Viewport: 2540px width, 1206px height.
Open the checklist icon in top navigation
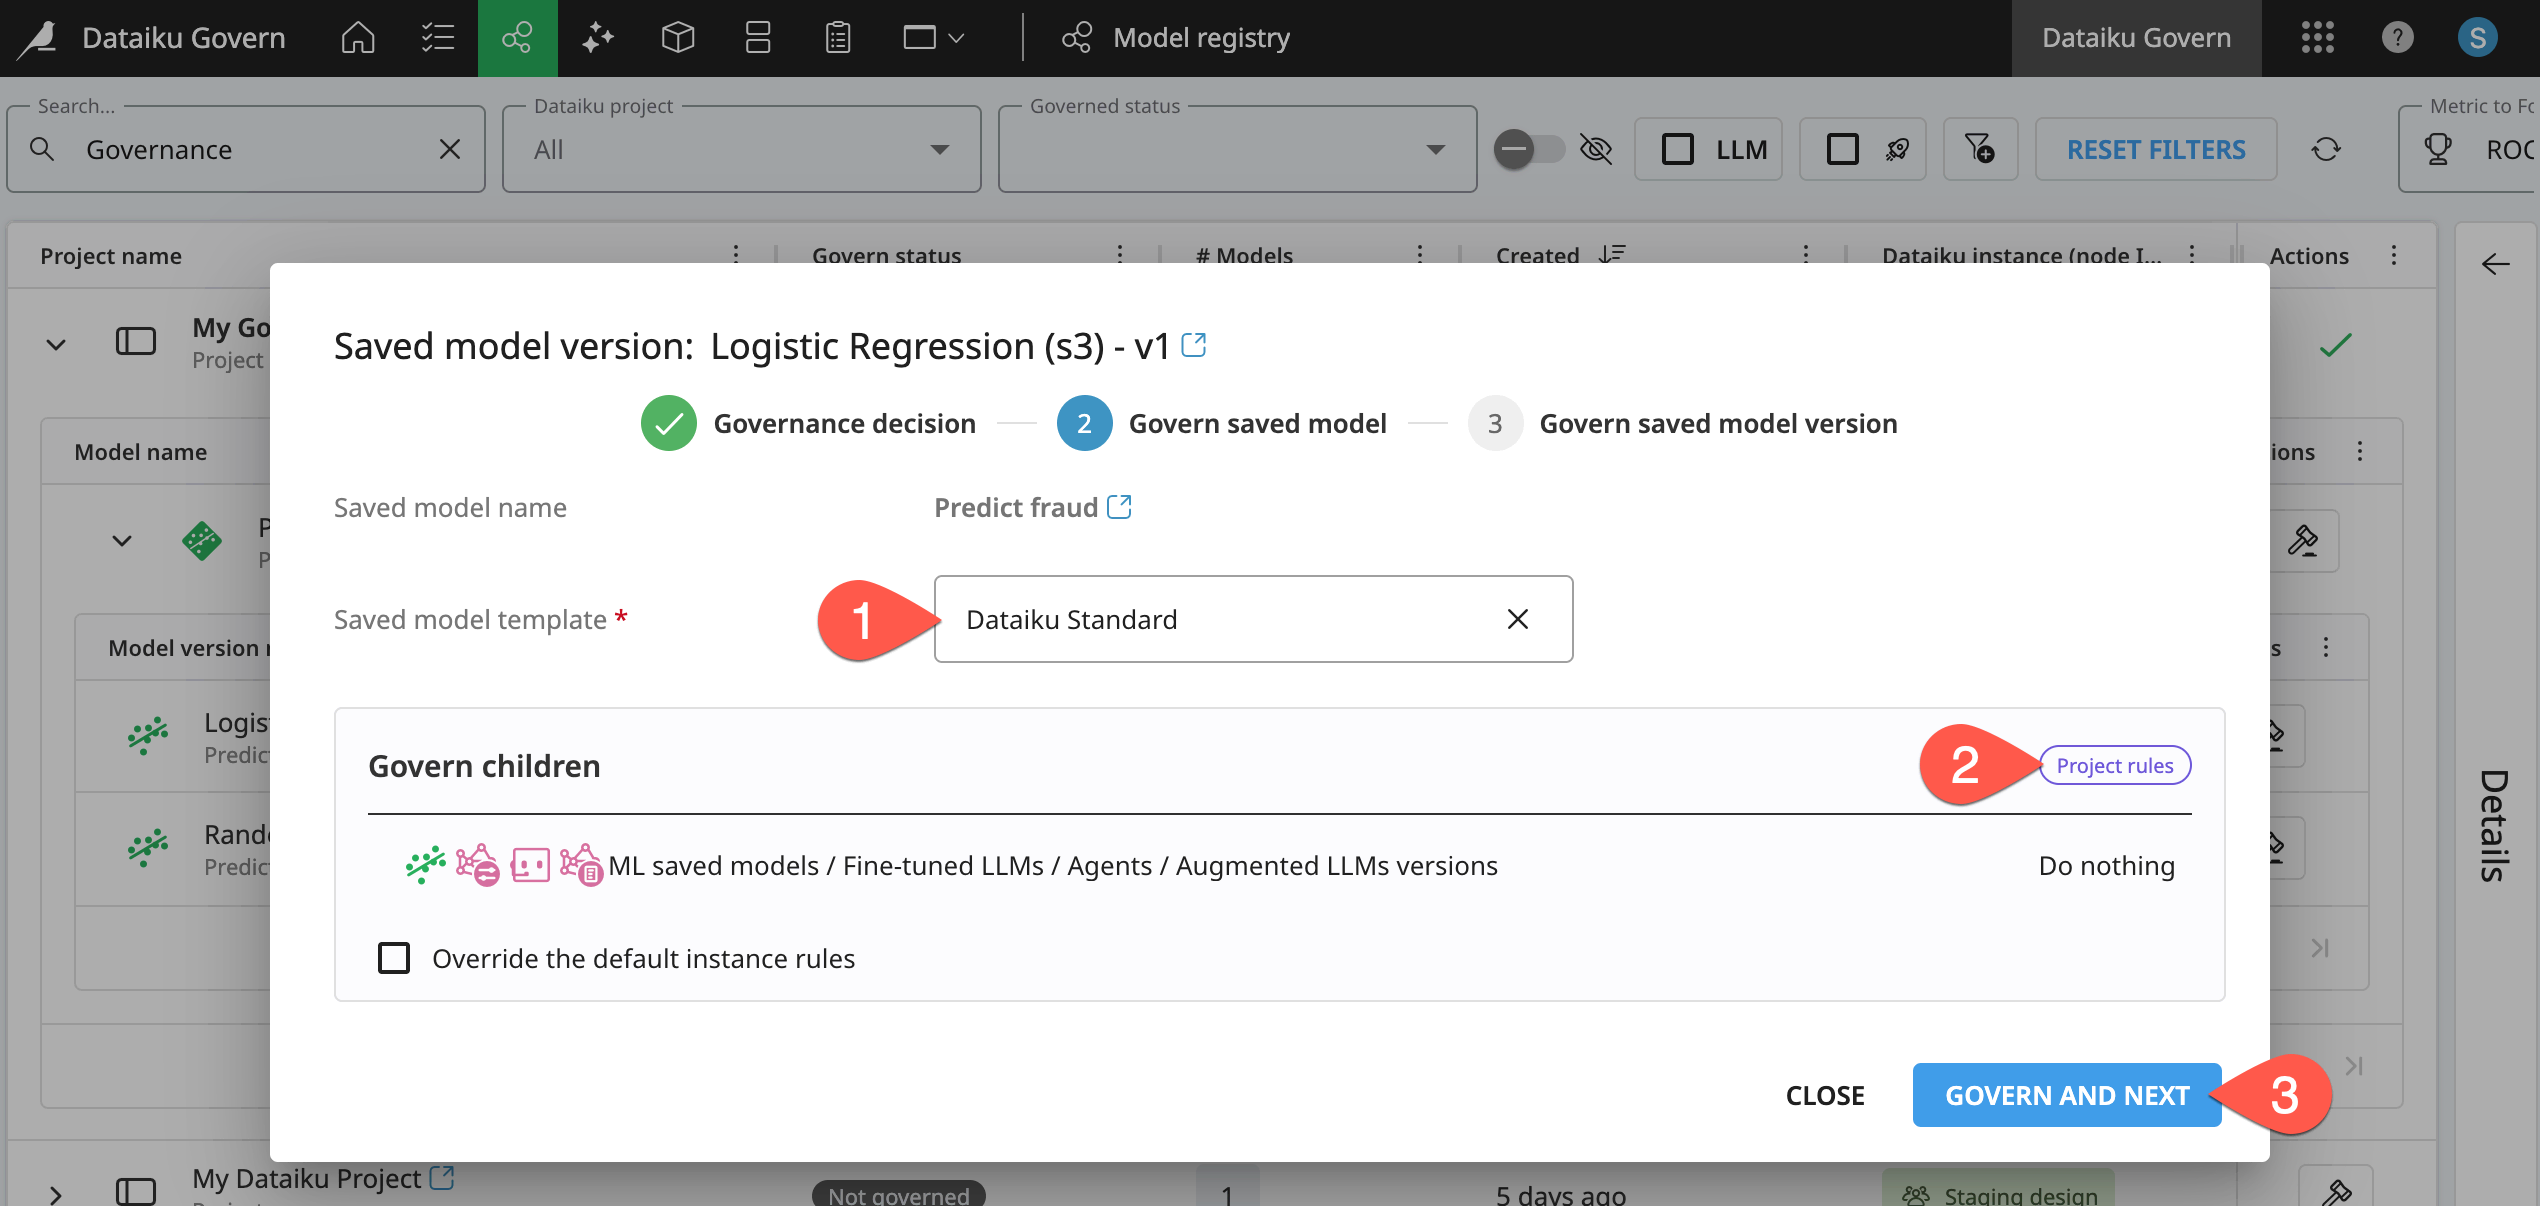click(x=437, y=38)
